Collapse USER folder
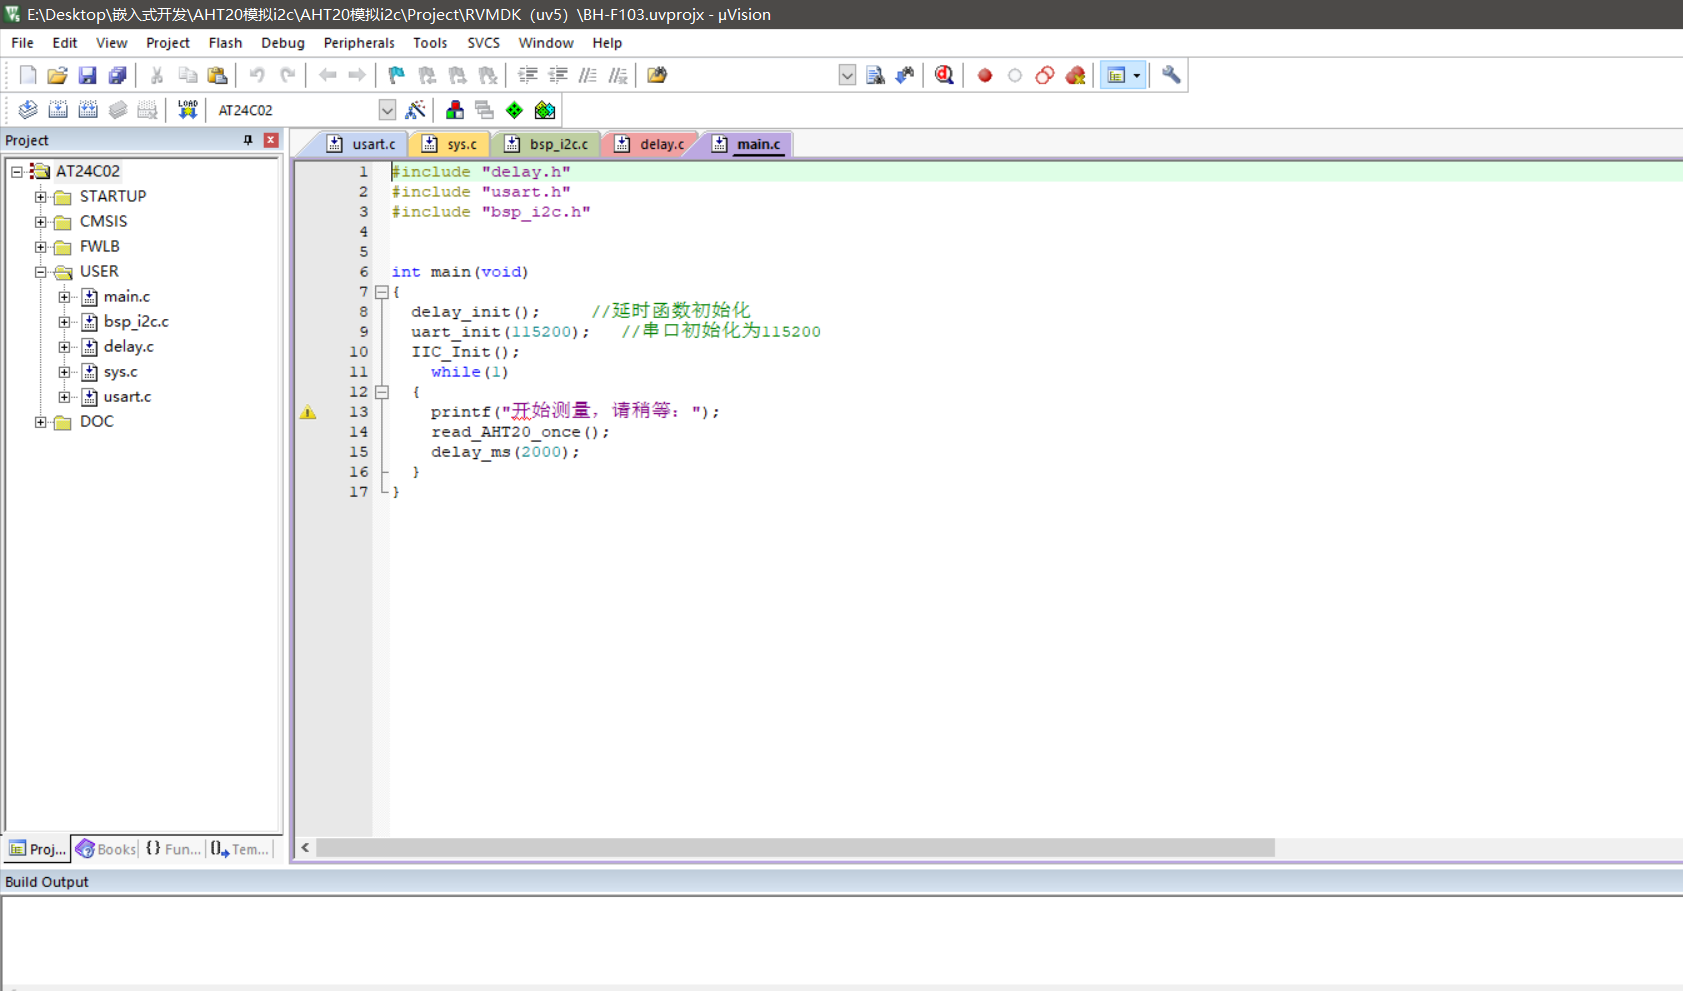The height and width of the screenshot is (991, 1683). [41, 272]
